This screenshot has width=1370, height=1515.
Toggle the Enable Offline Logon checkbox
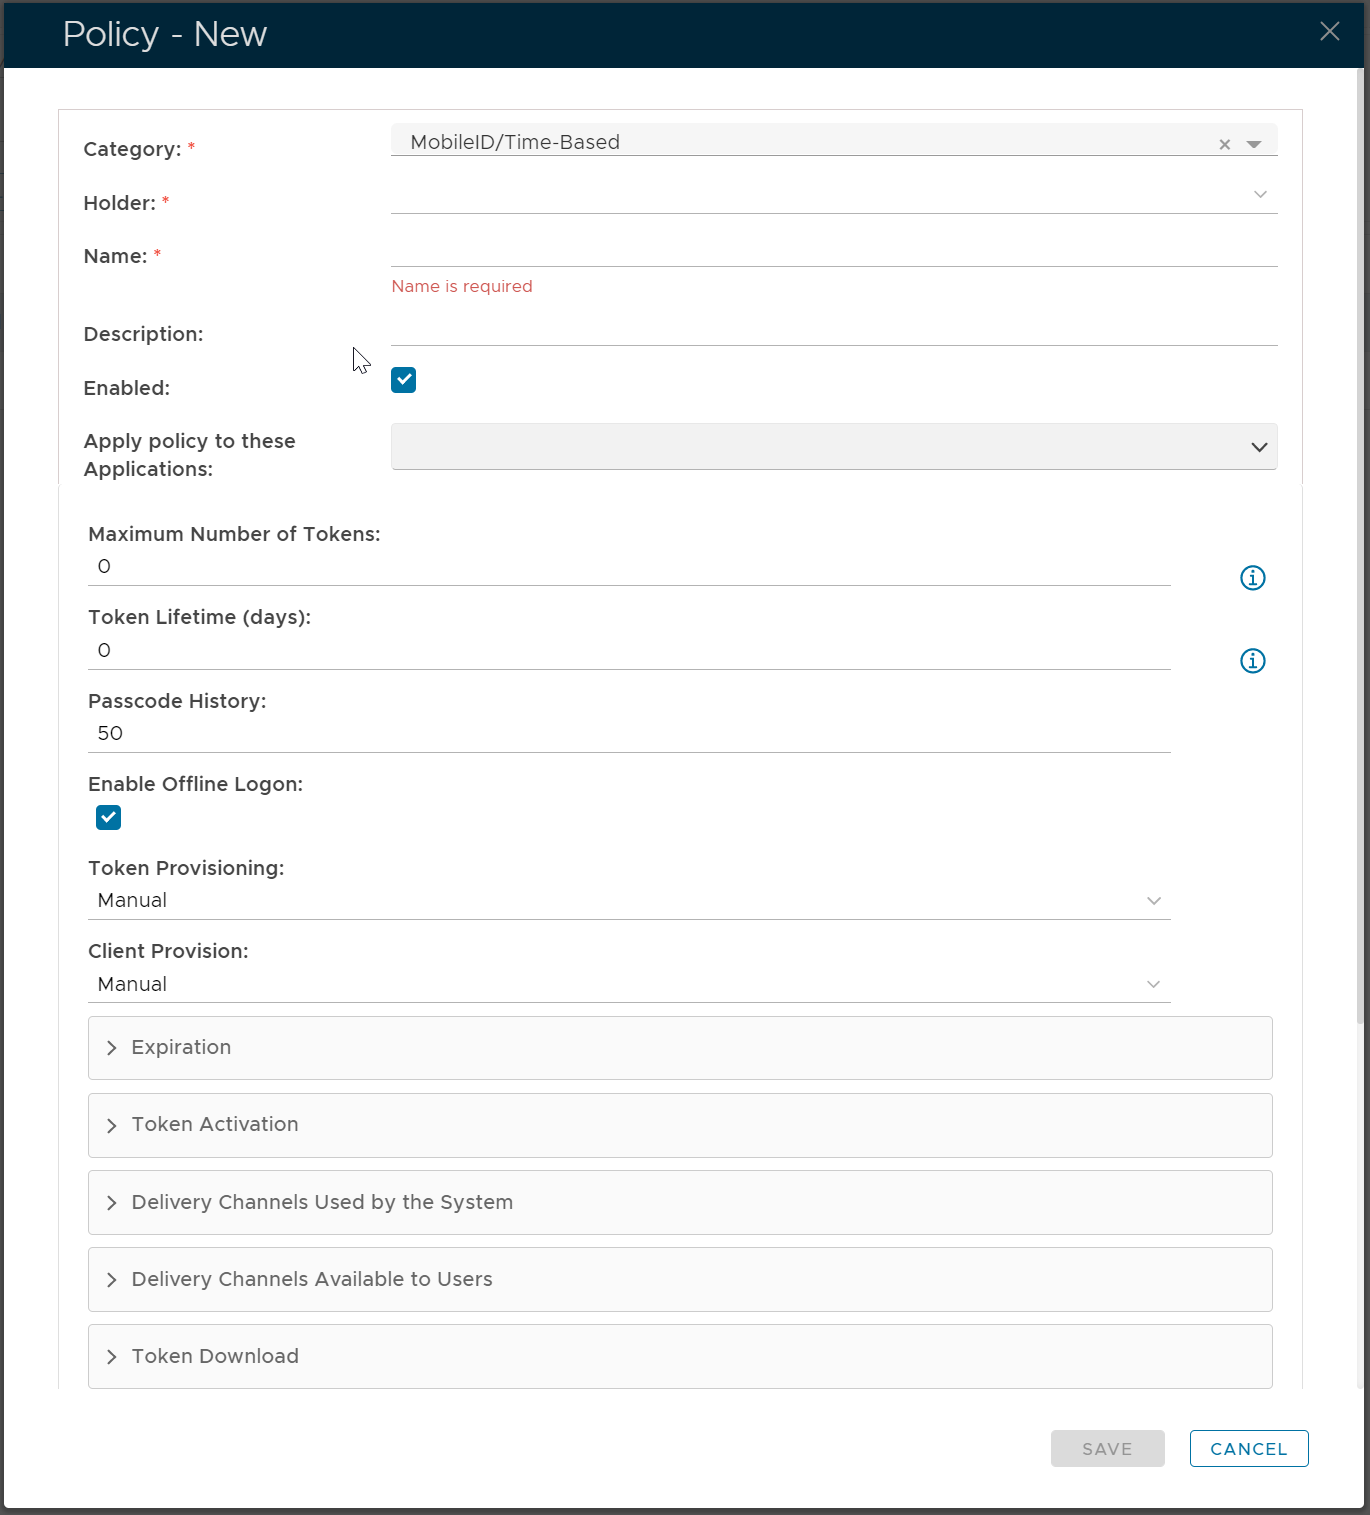[x=109, y=818]
